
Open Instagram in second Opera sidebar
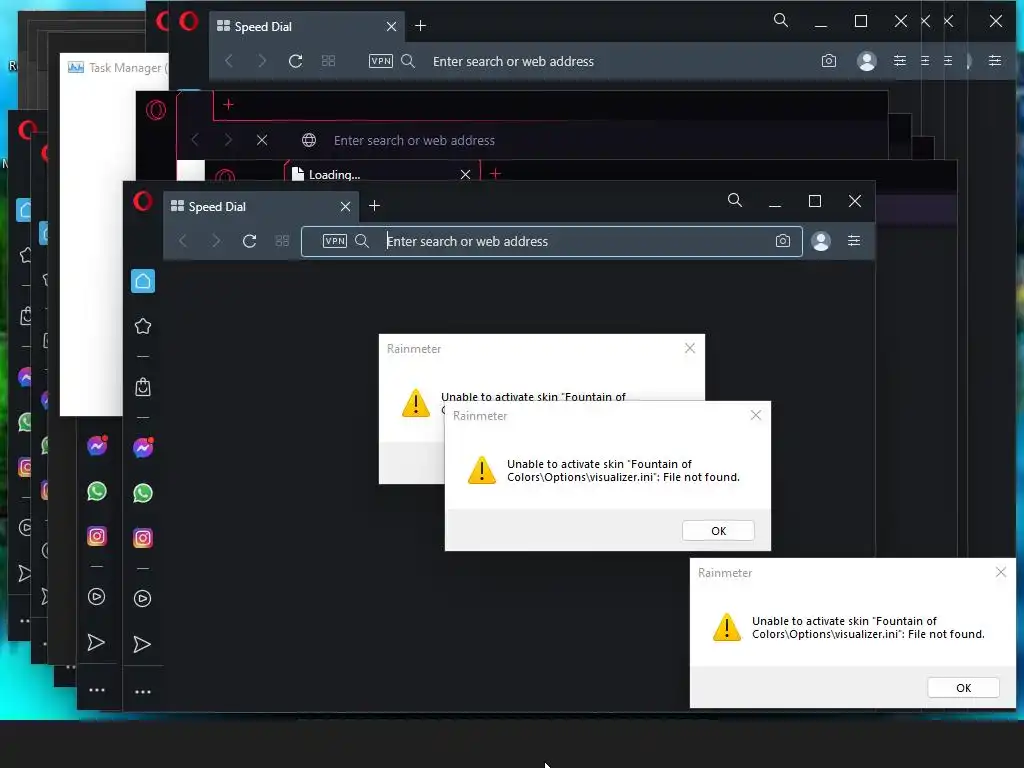(x=97, y=536)
